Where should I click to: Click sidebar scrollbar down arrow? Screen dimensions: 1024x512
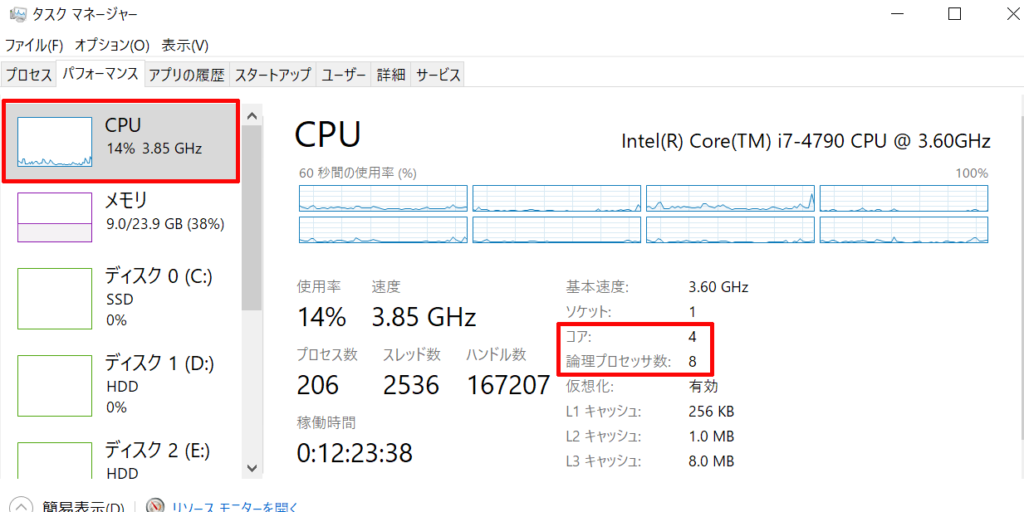point(251,468)
